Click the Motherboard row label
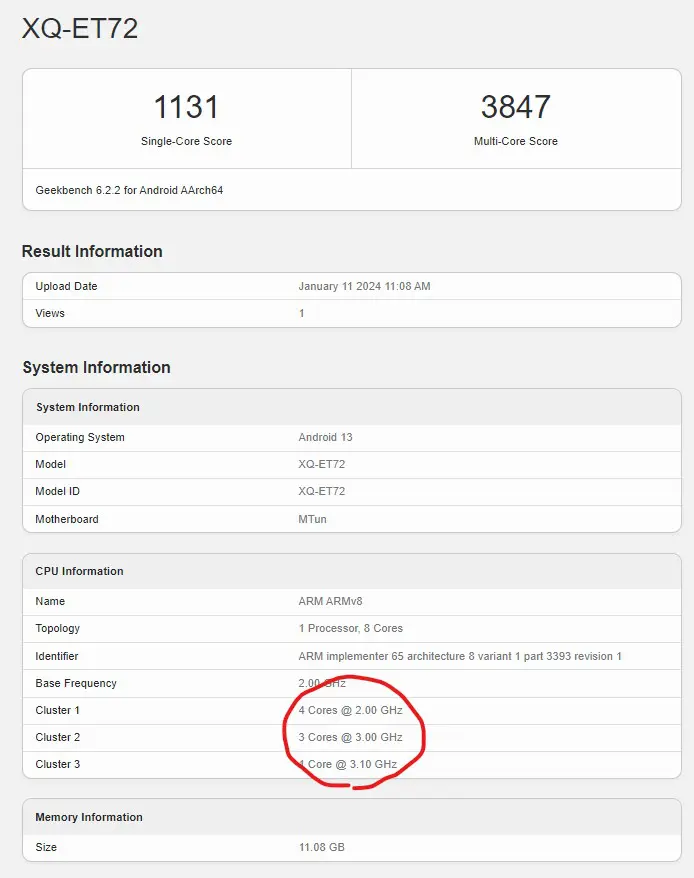Image resolution: width=694 pixels, height=878 pixels. coord(67,519)
